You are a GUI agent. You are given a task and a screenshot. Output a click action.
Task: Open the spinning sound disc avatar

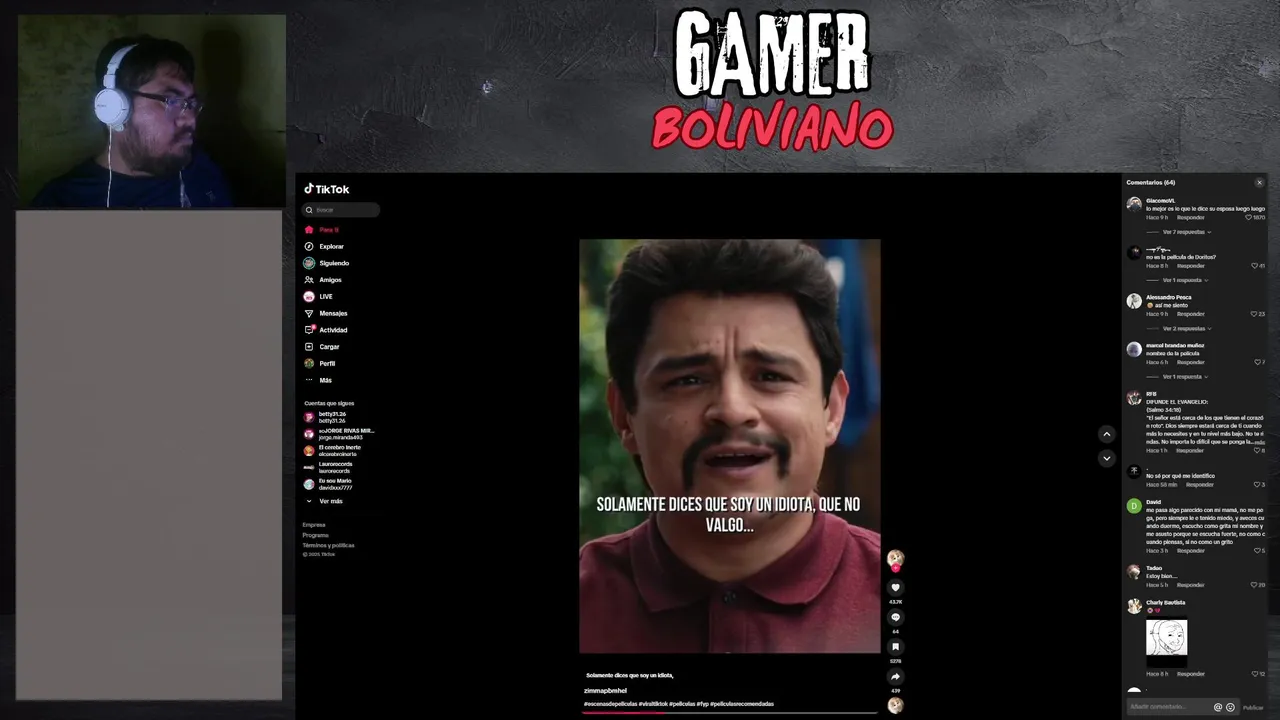895,705
